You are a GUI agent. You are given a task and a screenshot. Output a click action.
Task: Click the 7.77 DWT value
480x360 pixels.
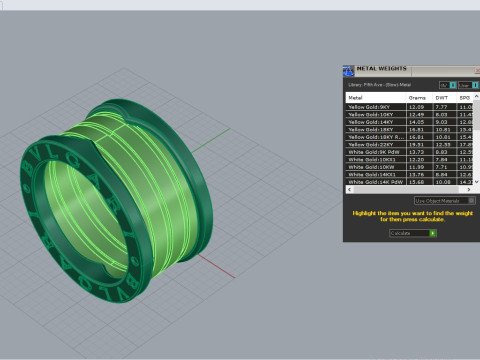point(441,107)
